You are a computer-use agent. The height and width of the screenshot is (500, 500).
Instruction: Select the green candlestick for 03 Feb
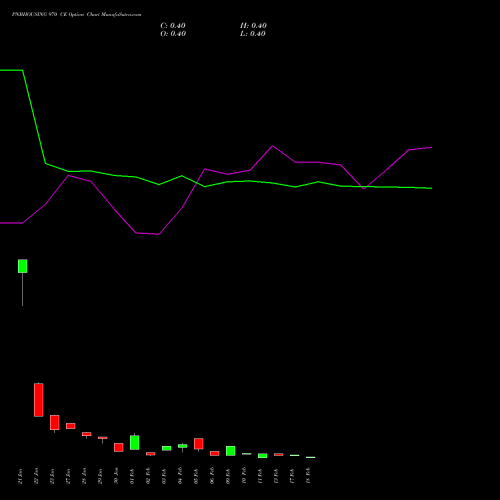[167, 448]
